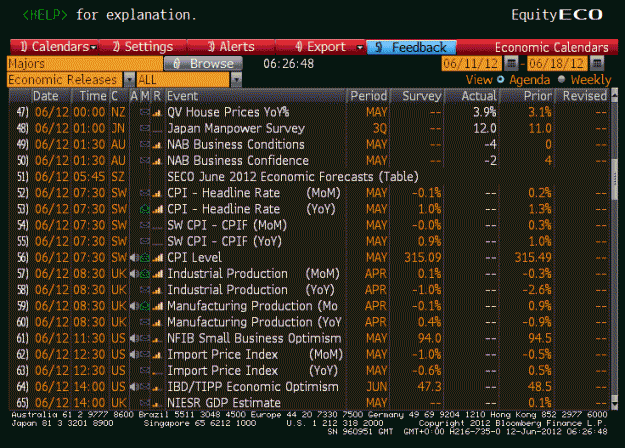This screenshot has height=448, width=625.
Task: Click the 06/11/12 start date field
Action: click(472, 63)
